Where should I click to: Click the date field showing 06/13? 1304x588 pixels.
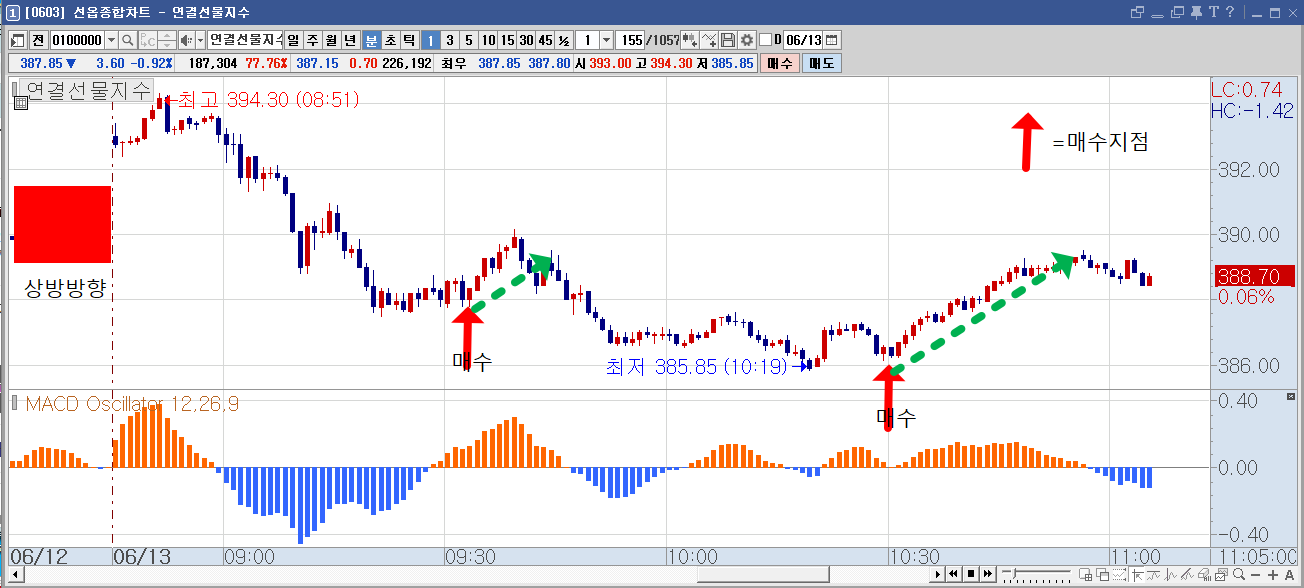click(803, 40)
